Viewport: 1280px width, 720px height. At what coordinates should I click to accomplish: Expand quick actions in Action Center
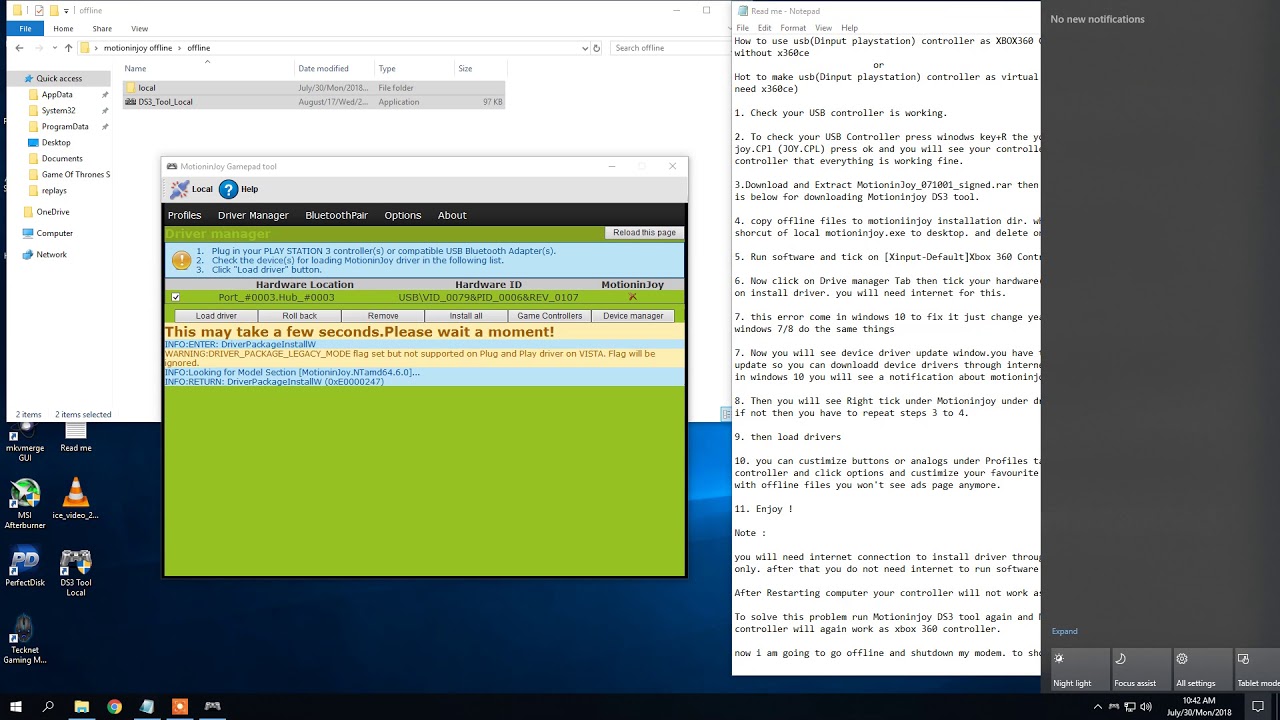[x=1064, y=631]
